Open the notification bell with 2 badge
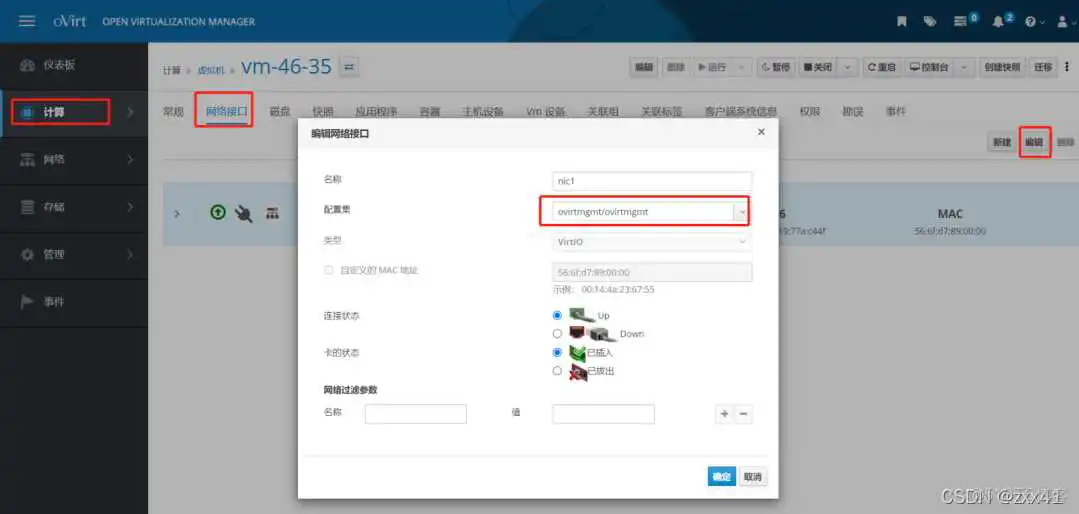Screen dimensions: 1079x514 click(998, 21)
